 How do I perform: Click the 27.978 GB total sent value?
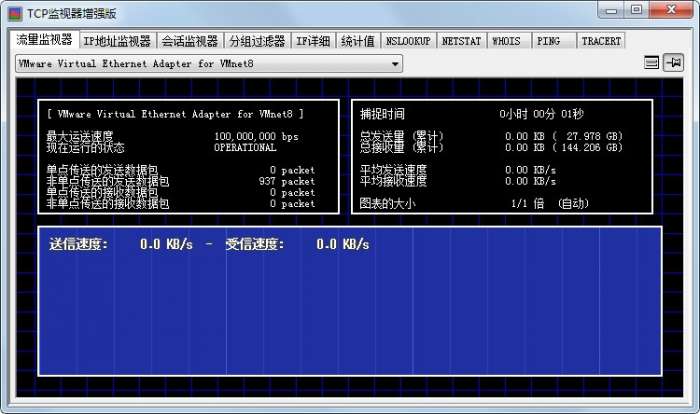pos(594,136)
